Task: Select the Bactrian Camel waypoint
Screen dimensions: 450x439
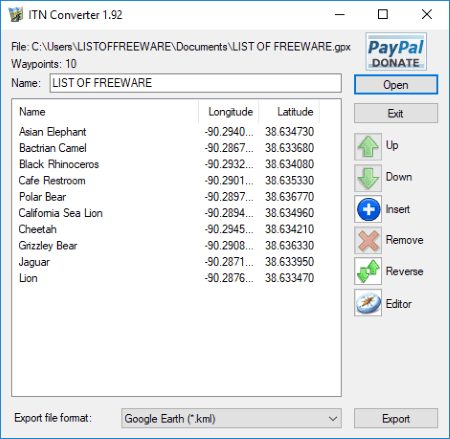Action: tap(53, 148)
